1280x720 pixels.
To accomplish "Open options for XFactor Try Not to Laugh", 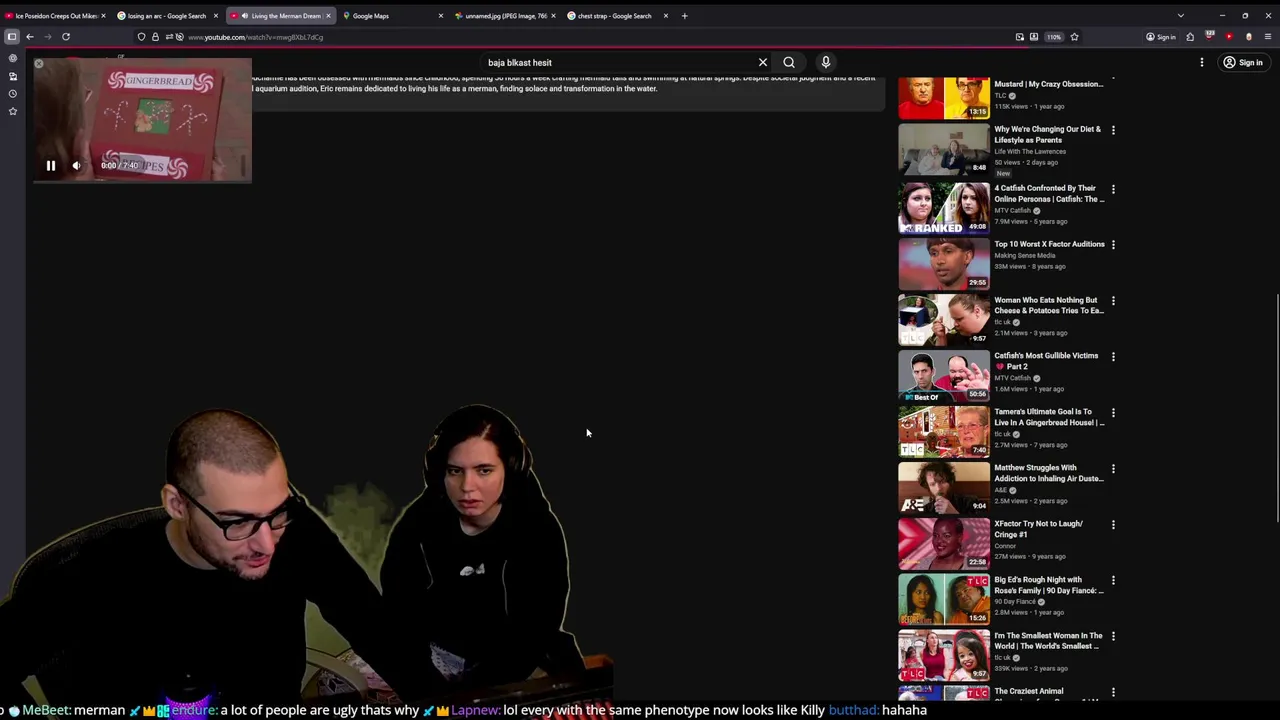I will click(x=1113, y=525).
